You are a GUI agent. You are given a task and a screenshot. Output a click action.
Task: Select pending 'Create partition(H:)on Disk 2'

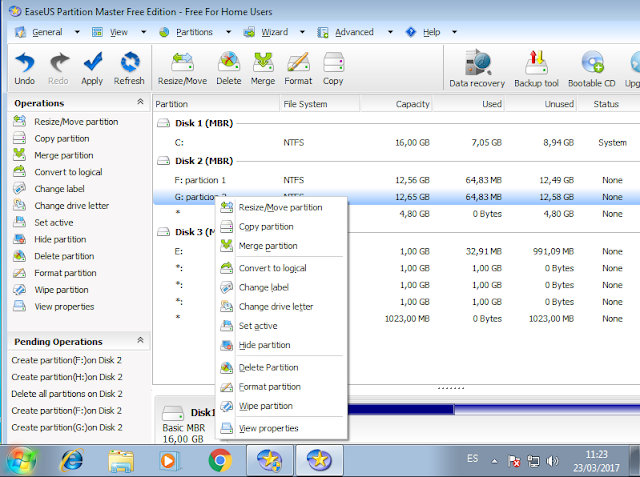coord(67,377)
